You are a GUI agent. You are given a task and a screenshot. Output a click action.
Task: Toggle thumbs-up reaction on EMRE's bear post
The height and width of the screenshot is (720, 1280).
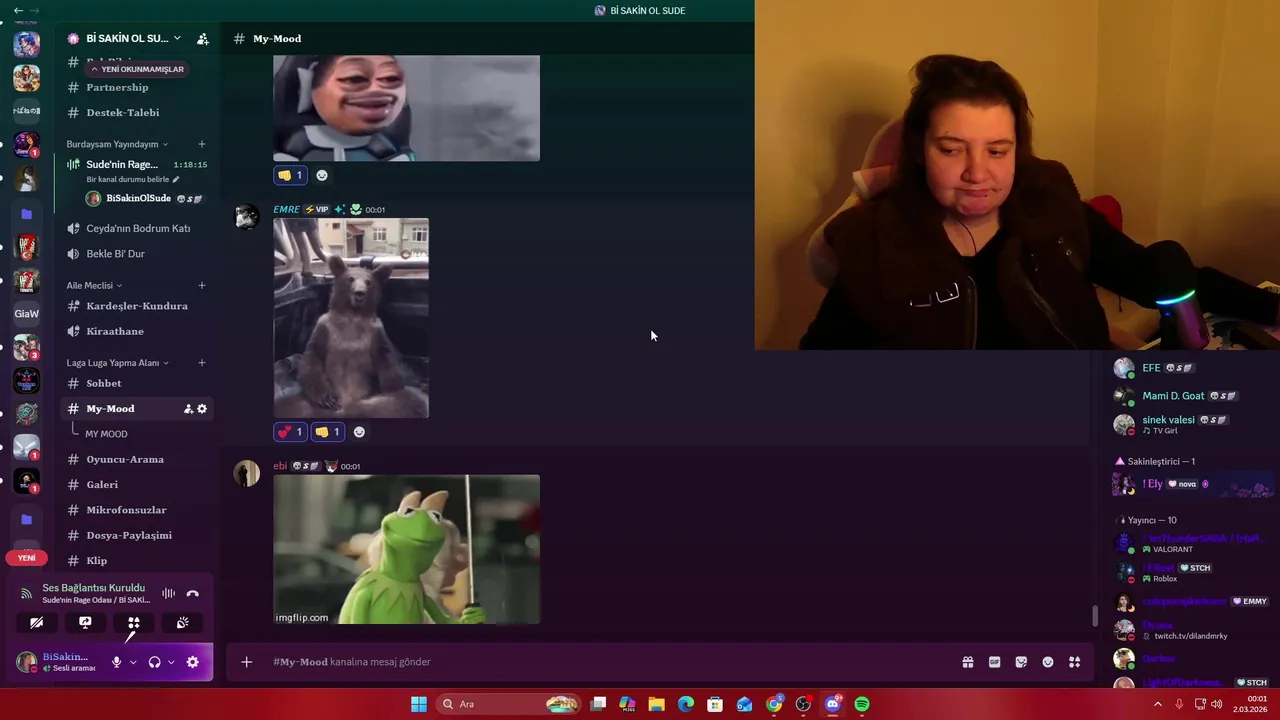tap(327, 432)
